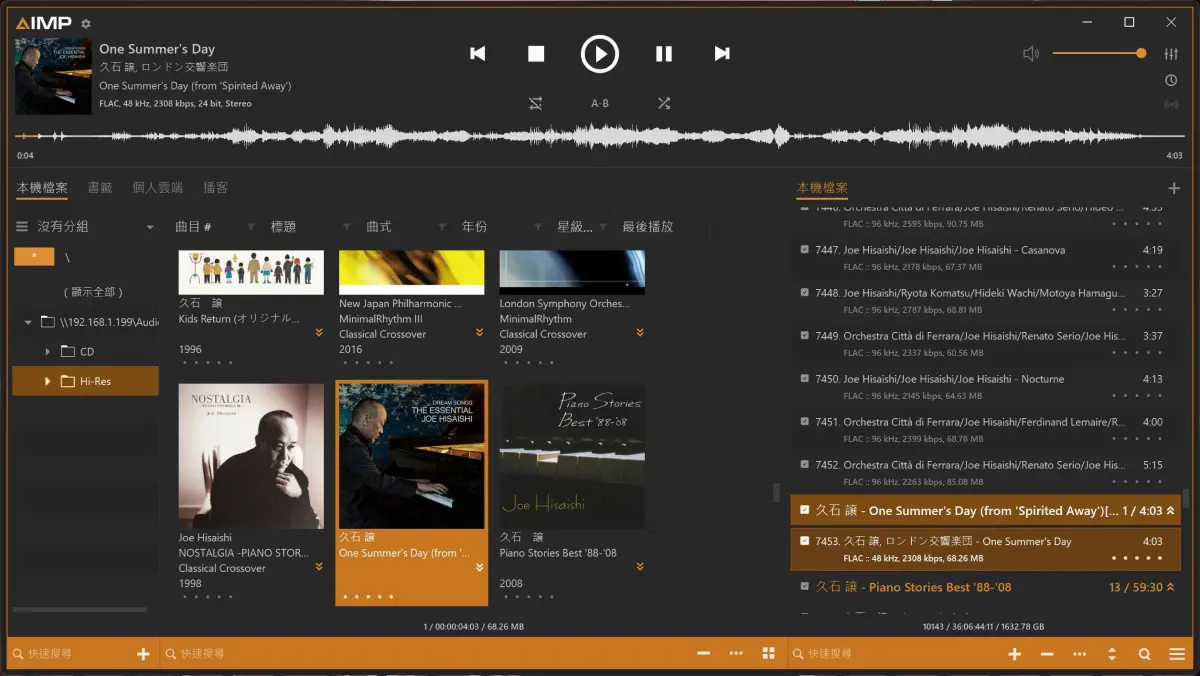Open the equalizer and sound effects
The image size is (1200, 676).
pyautogui.click(x=1171, y=54)
